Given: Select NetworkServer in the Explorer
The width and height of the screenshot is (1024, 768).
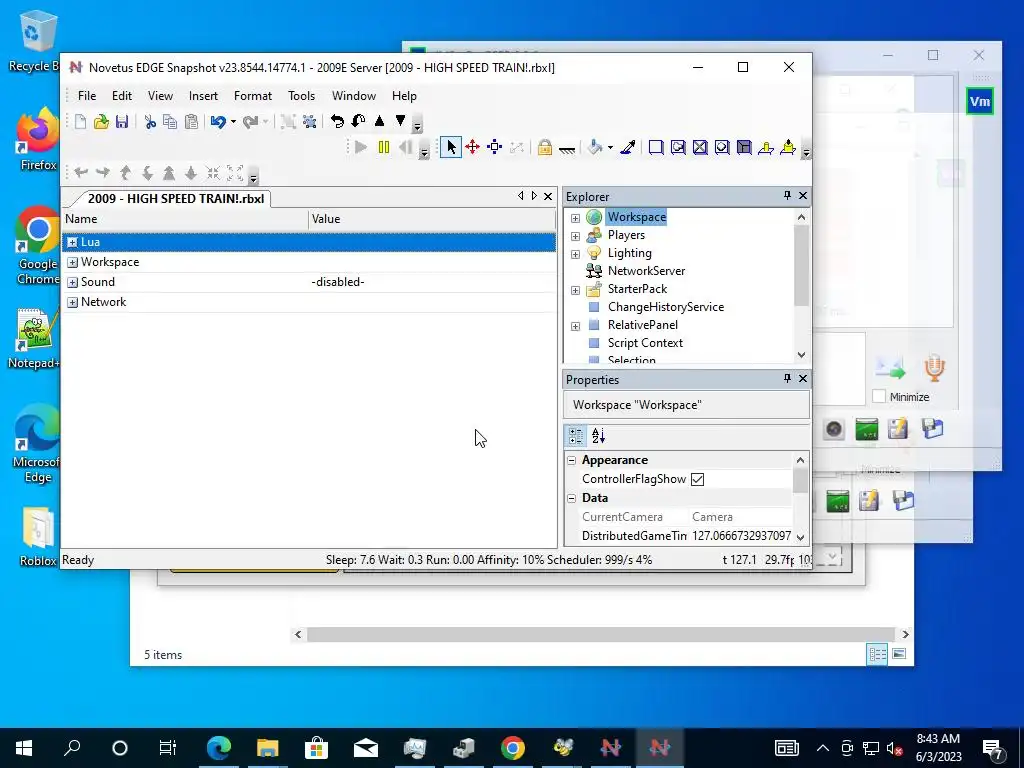Looking at the screenshot, I should tap(646, 271).
